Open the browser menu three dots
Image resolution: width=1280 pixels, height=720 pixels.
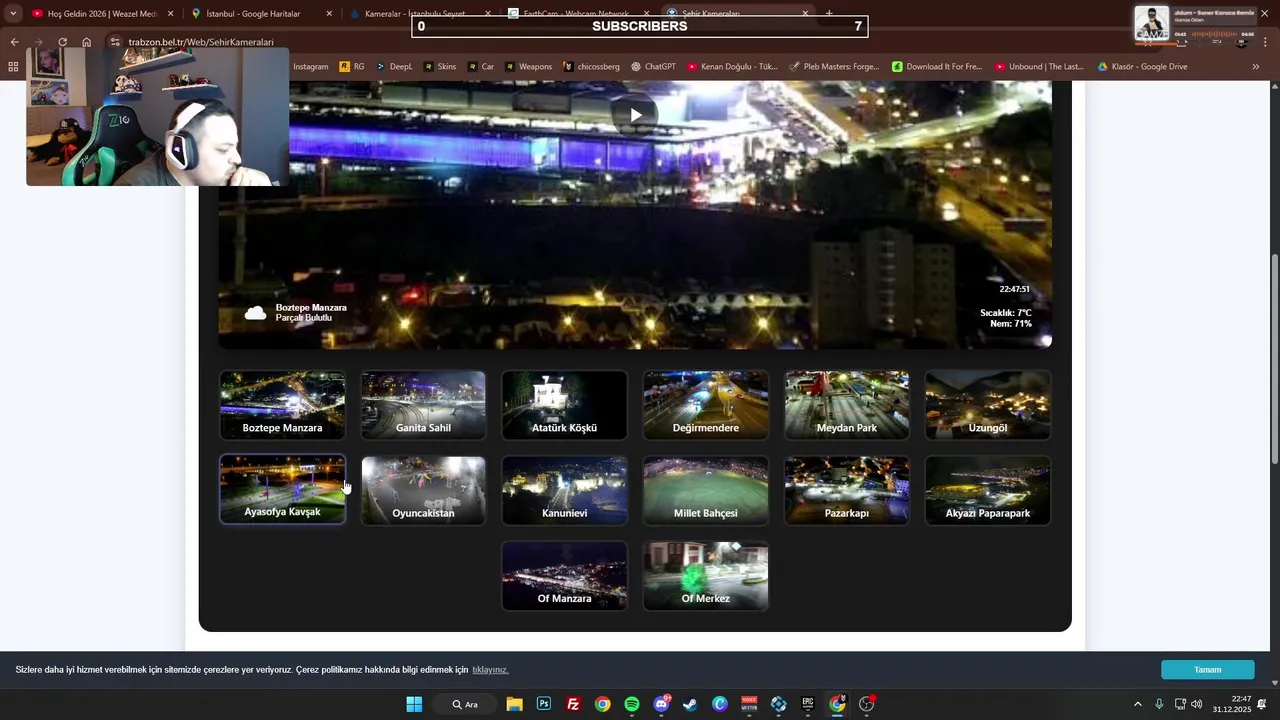click(1266, 42)
